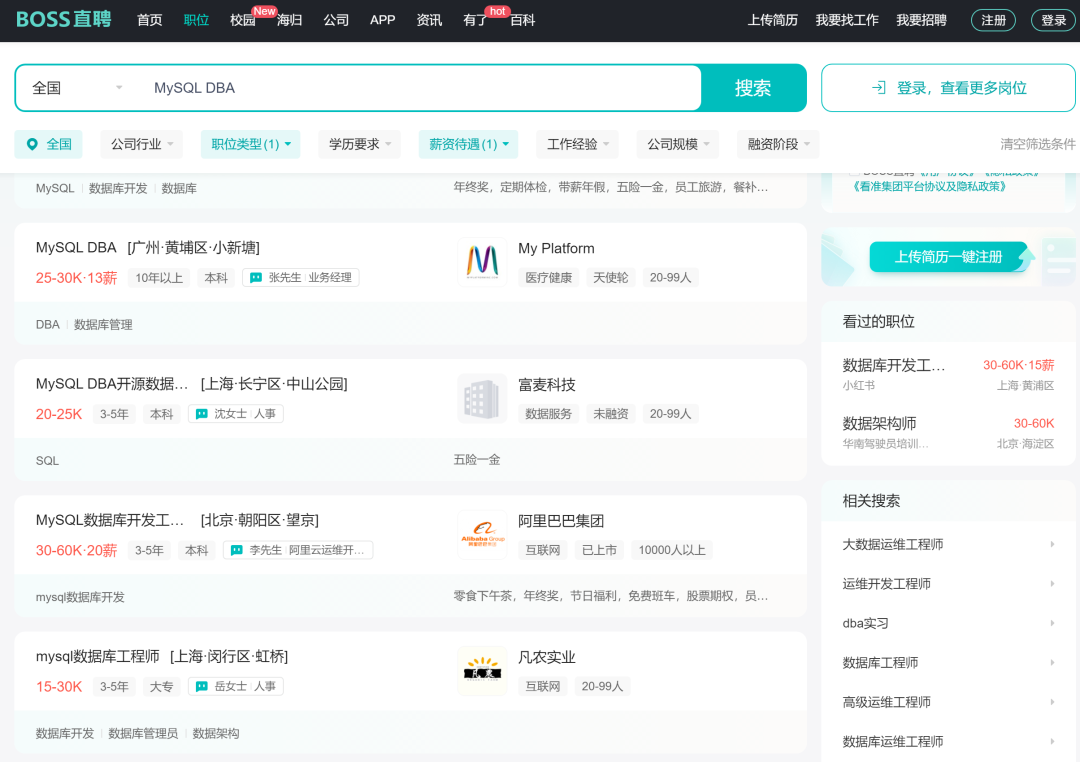This screenshot has width=1080, height=762.
Task: Click 上传简历 link in header
Action: click(x=773, y=20)
